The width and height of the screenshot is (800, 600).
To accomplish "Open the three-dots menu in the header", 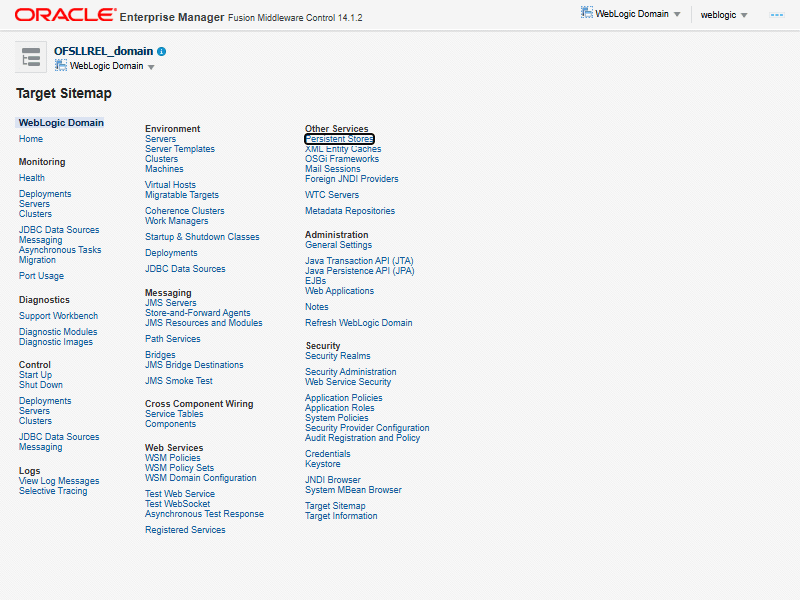I will [x=776, y=15].
